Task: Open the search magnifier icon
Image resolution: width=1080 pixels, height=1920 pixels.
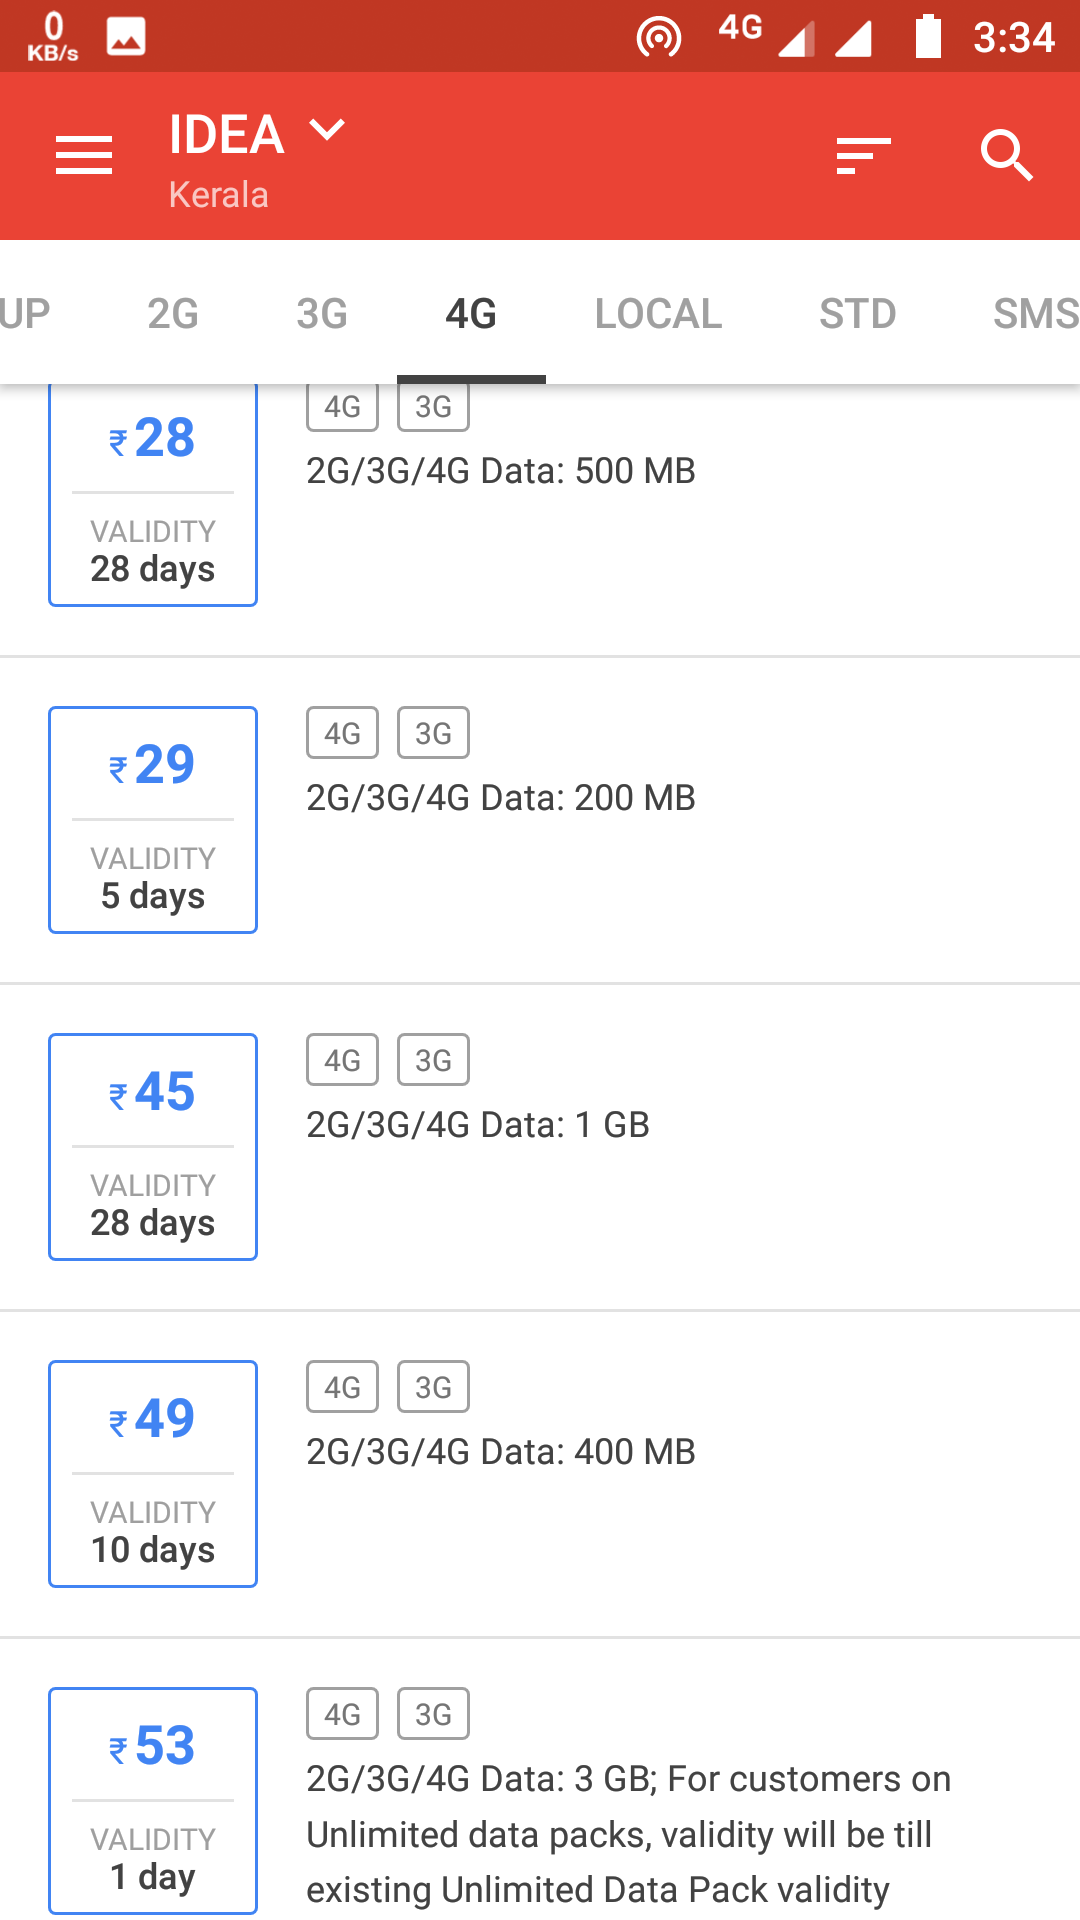Action: [x=1006, y=156]
